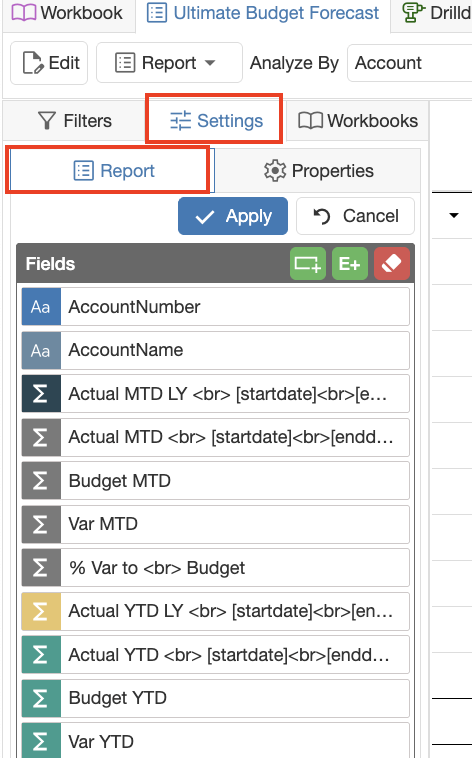Select the Var MTD field
The width and height of the screenshot is (472, 758).
click(x=216, y=524)
